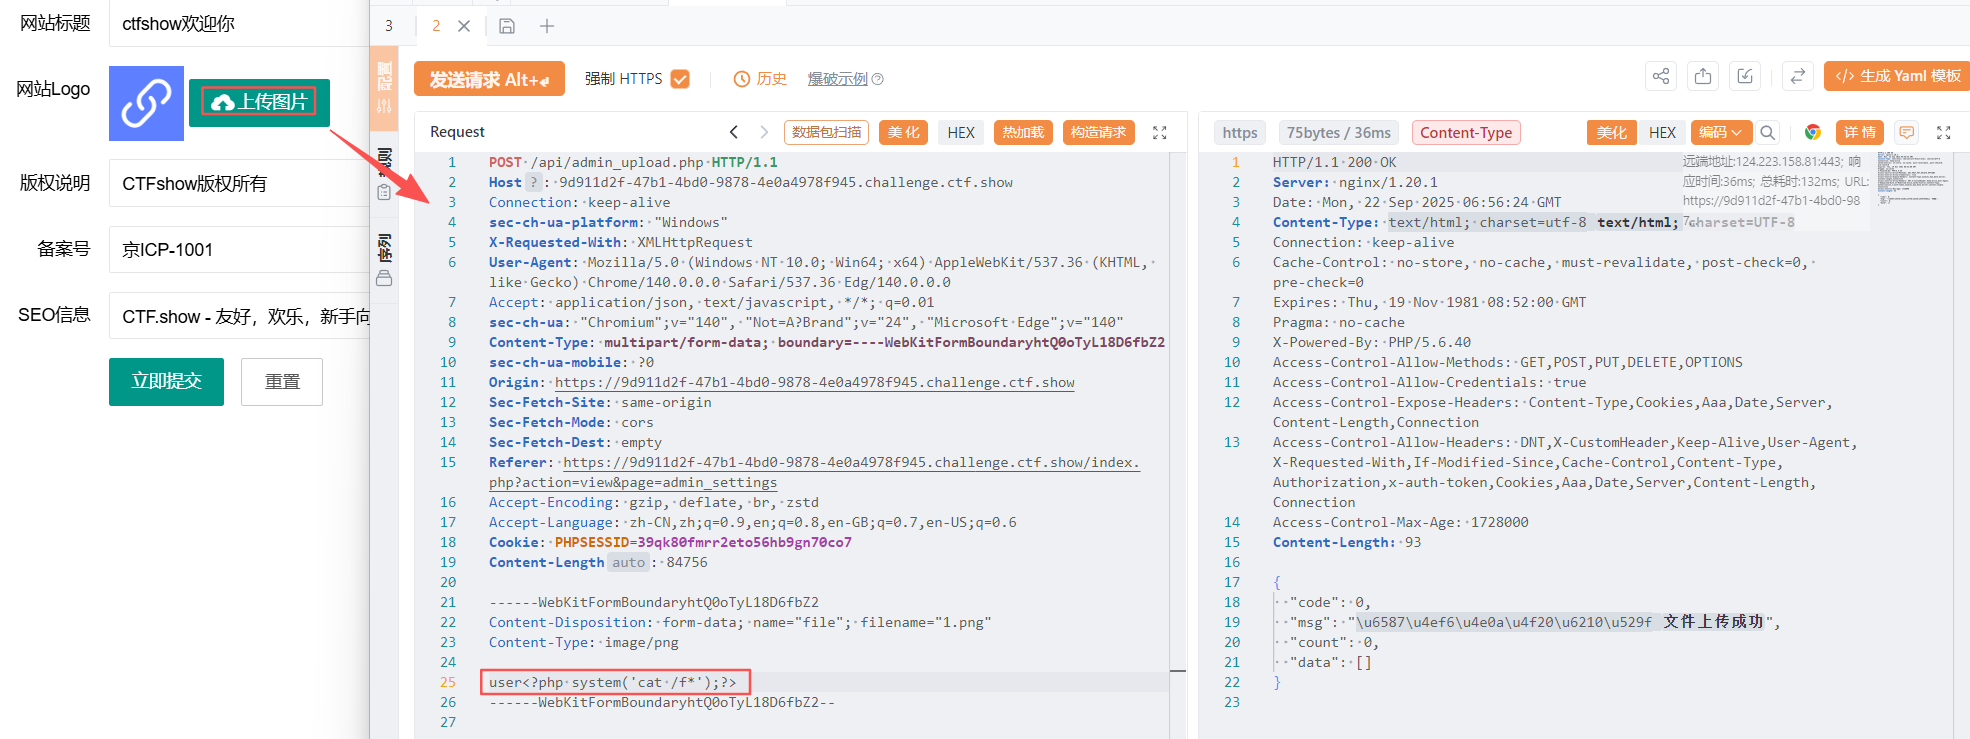Click the save icon in tab bar

[x=507, y=26]
